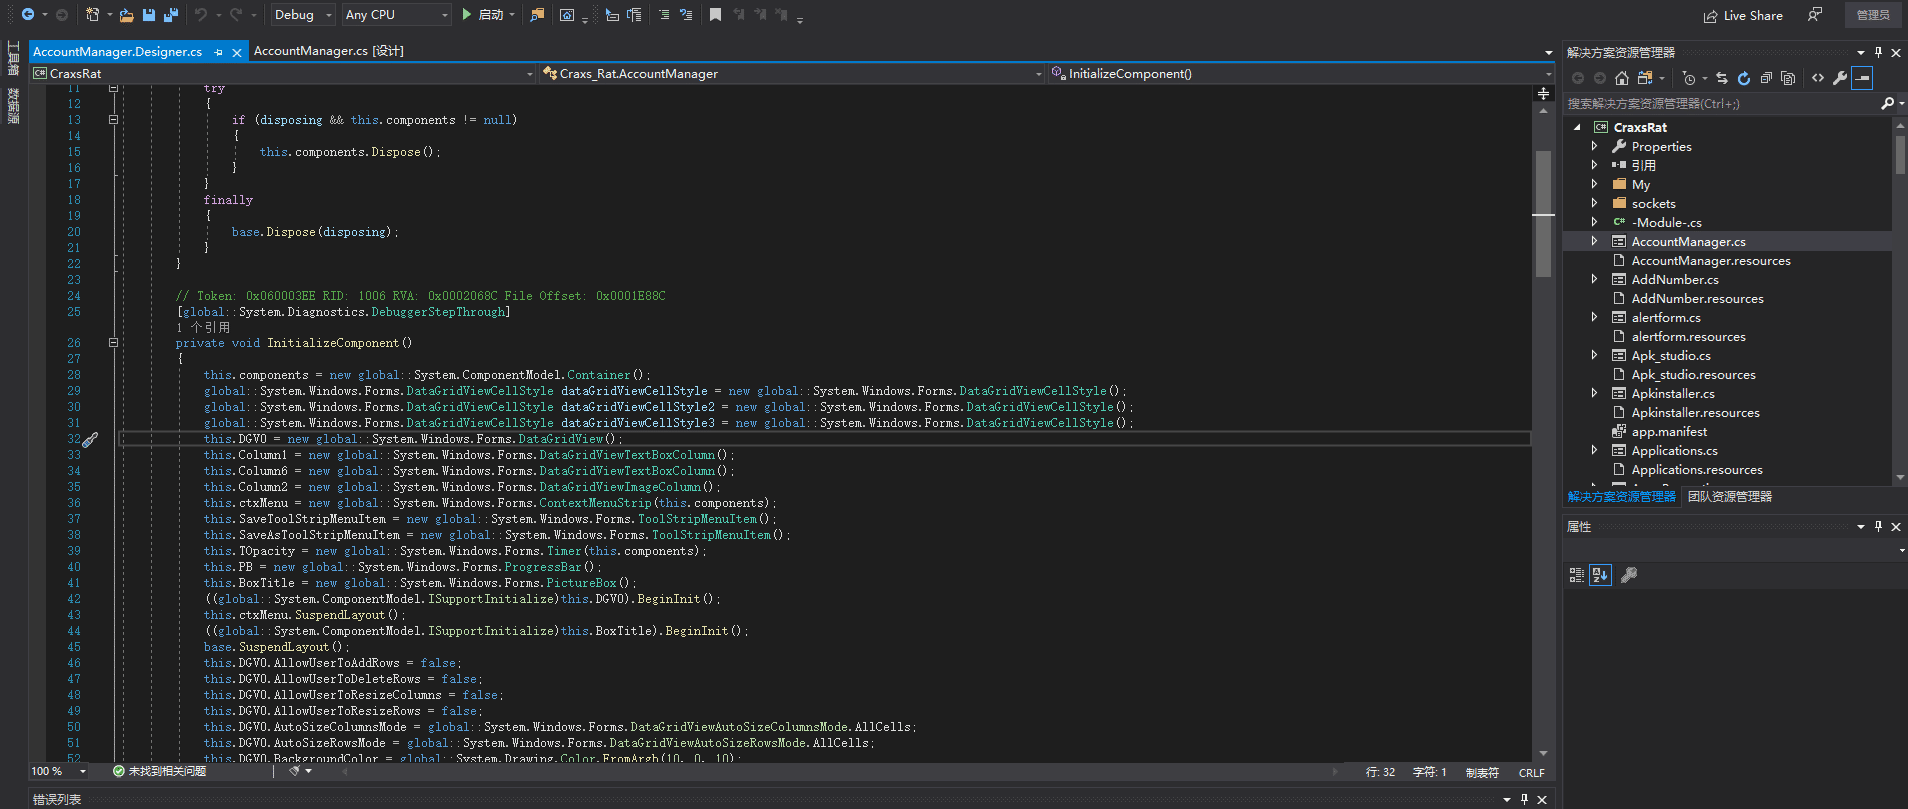Switch to AccountManager.cs [设计] tab
Image resolution: width=1908 pixels, height=809 pixels.
[x=329, y=51]
